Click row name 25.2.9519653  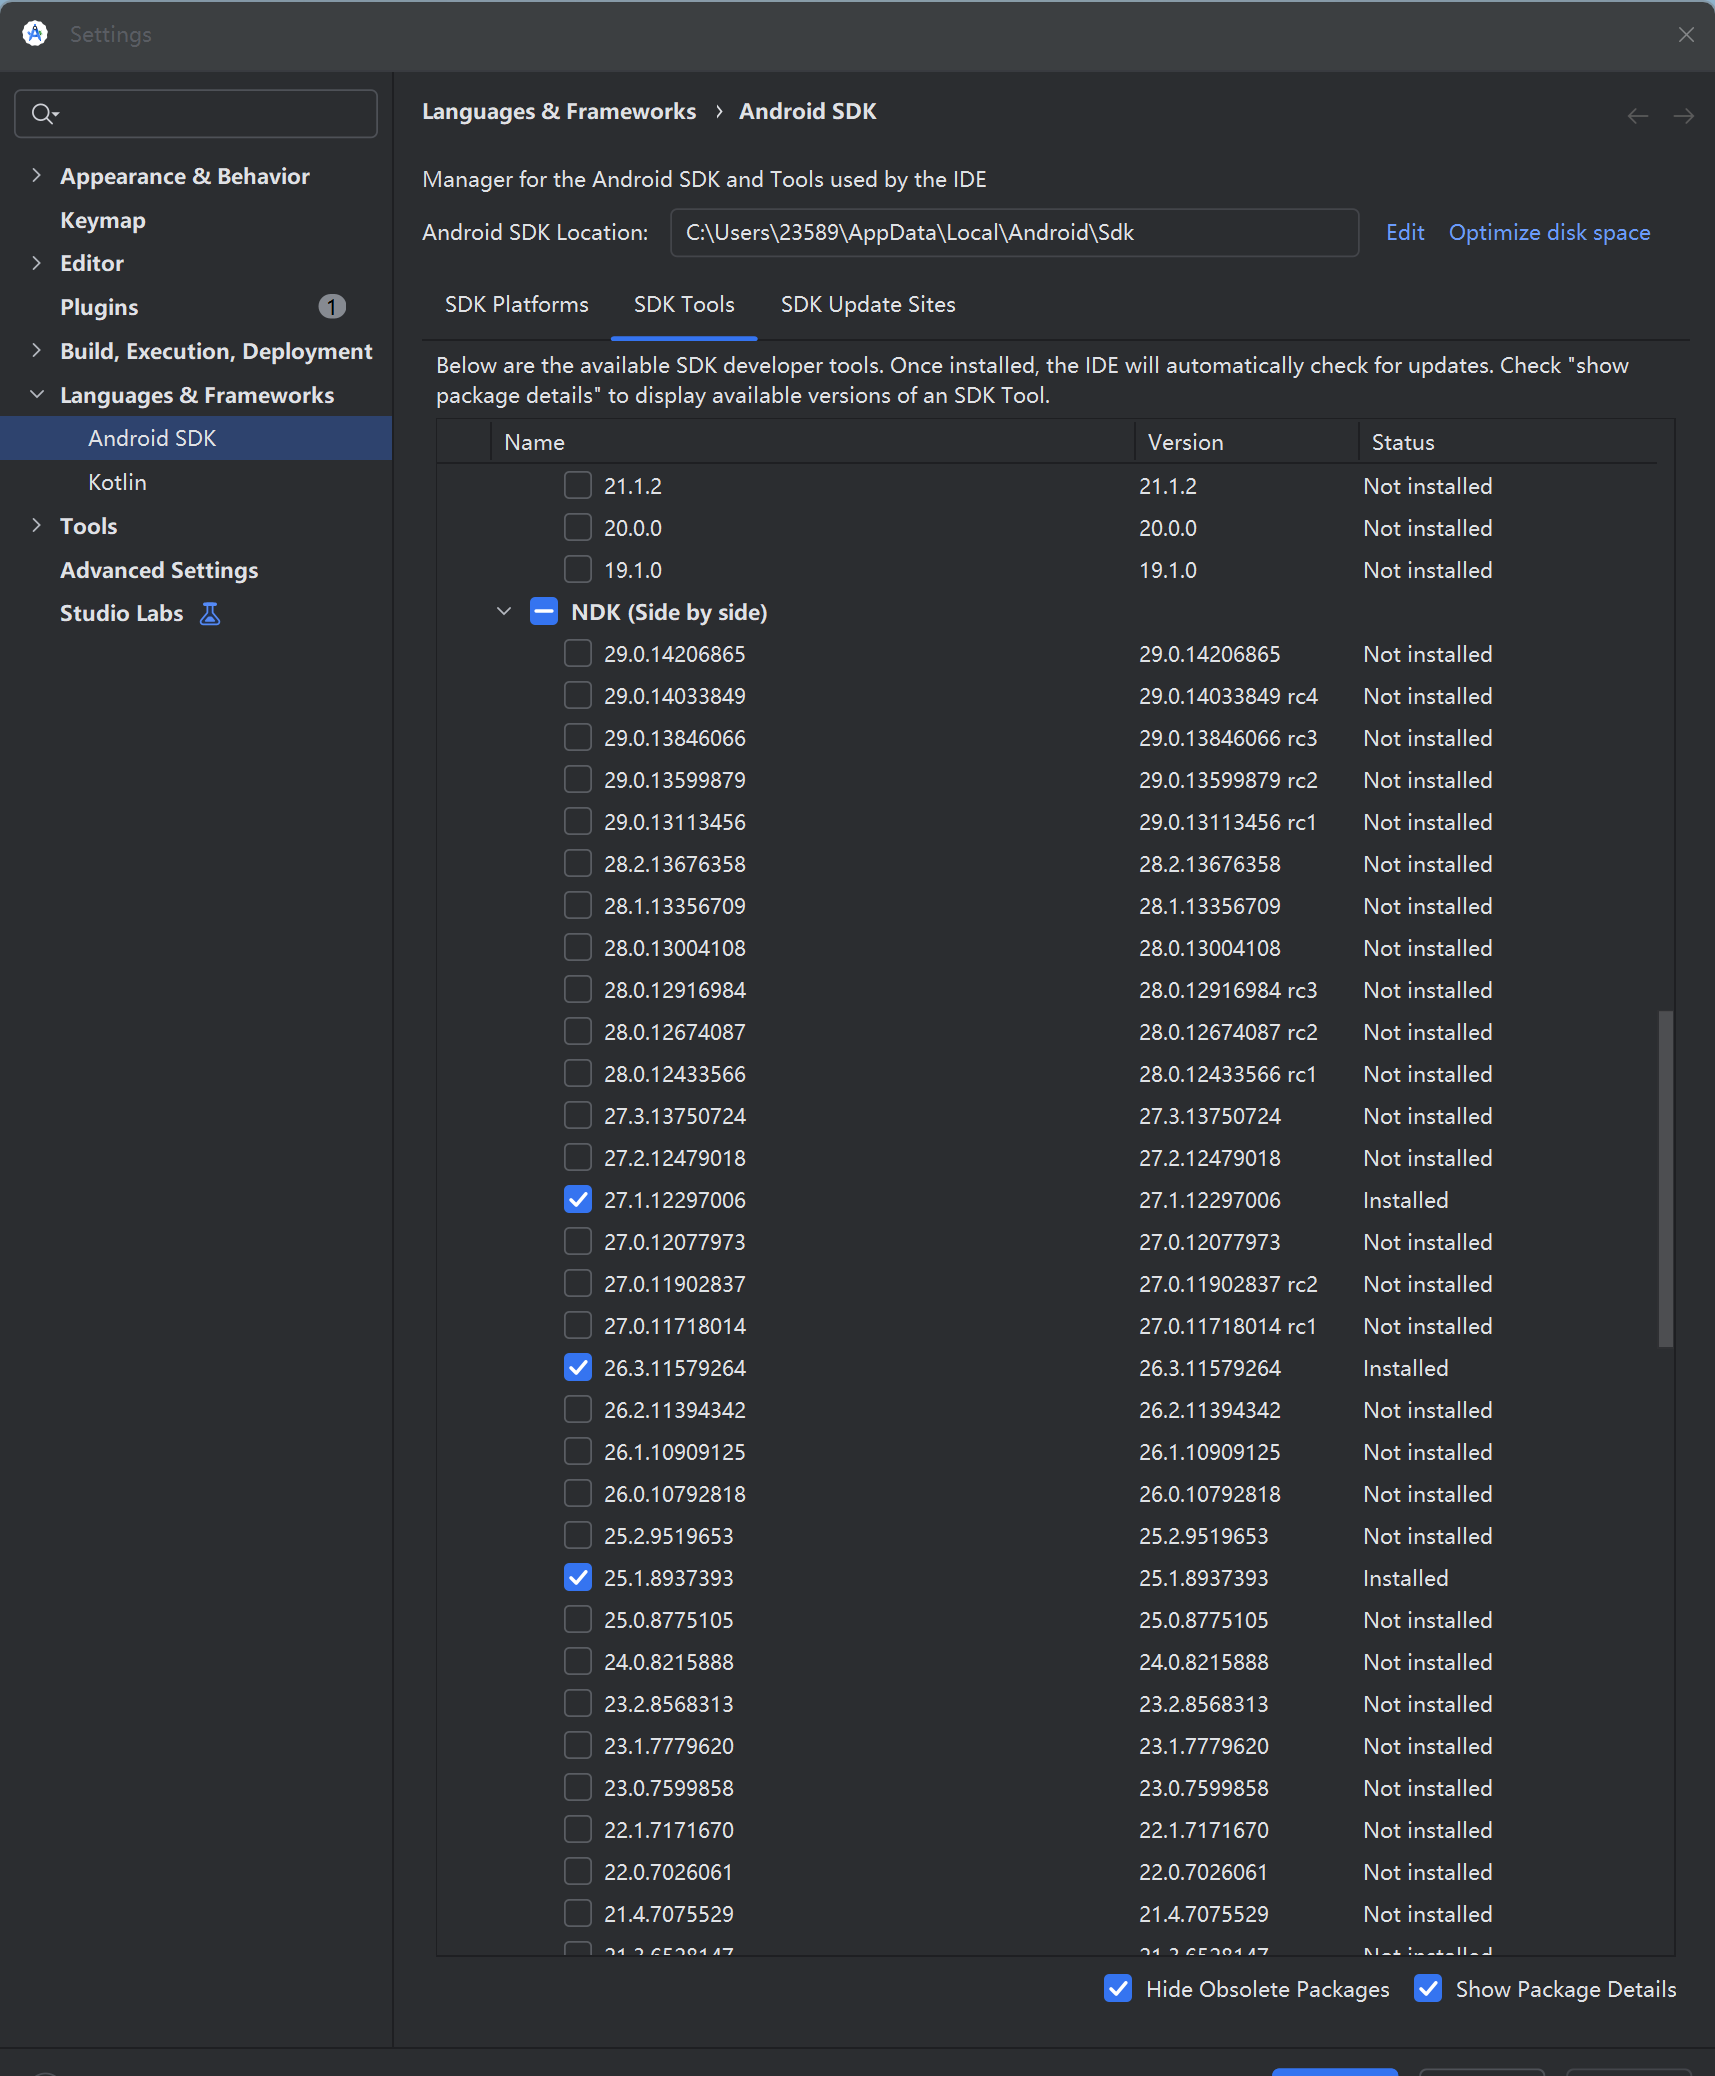pos(669,1536)
